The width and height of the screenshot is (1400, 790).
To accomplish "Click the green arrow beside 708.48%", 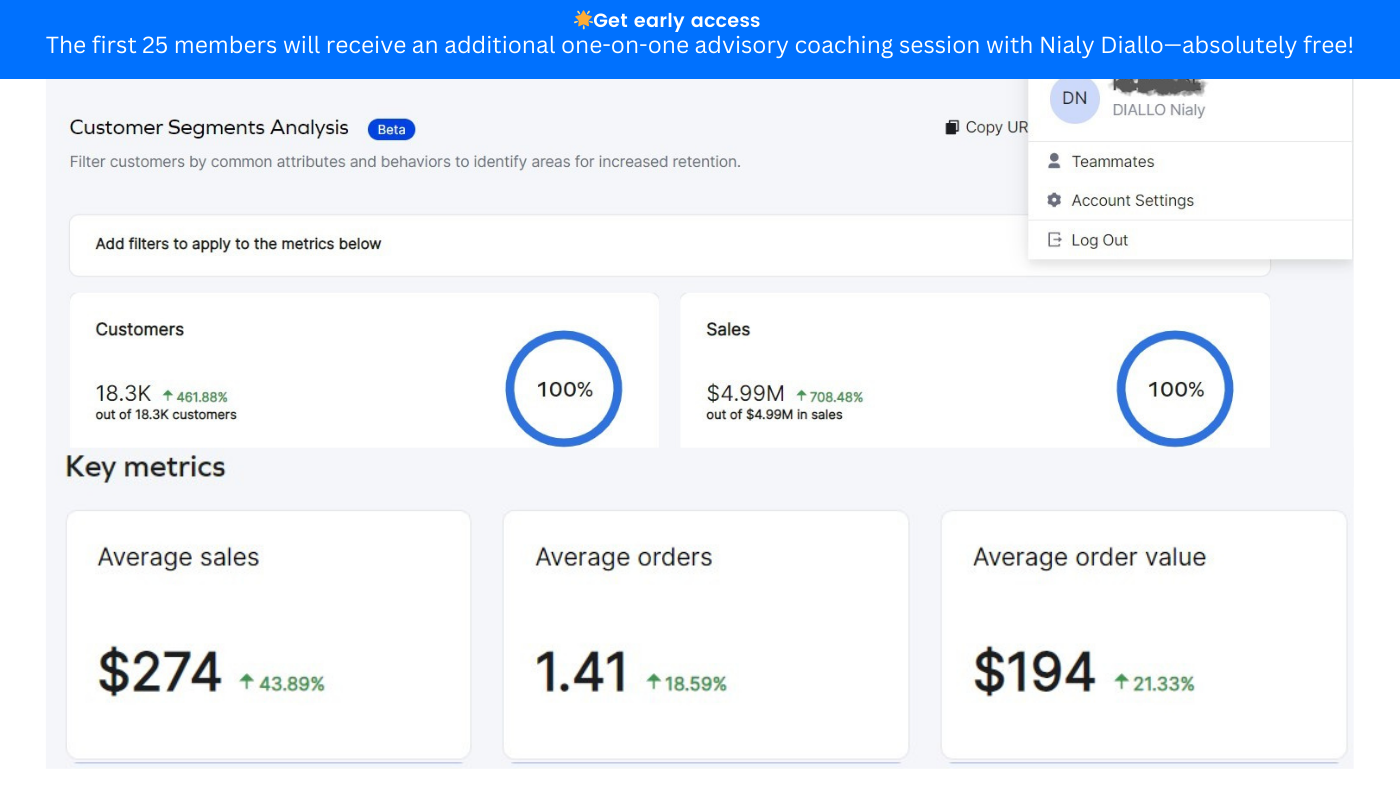I will [801, 396].
